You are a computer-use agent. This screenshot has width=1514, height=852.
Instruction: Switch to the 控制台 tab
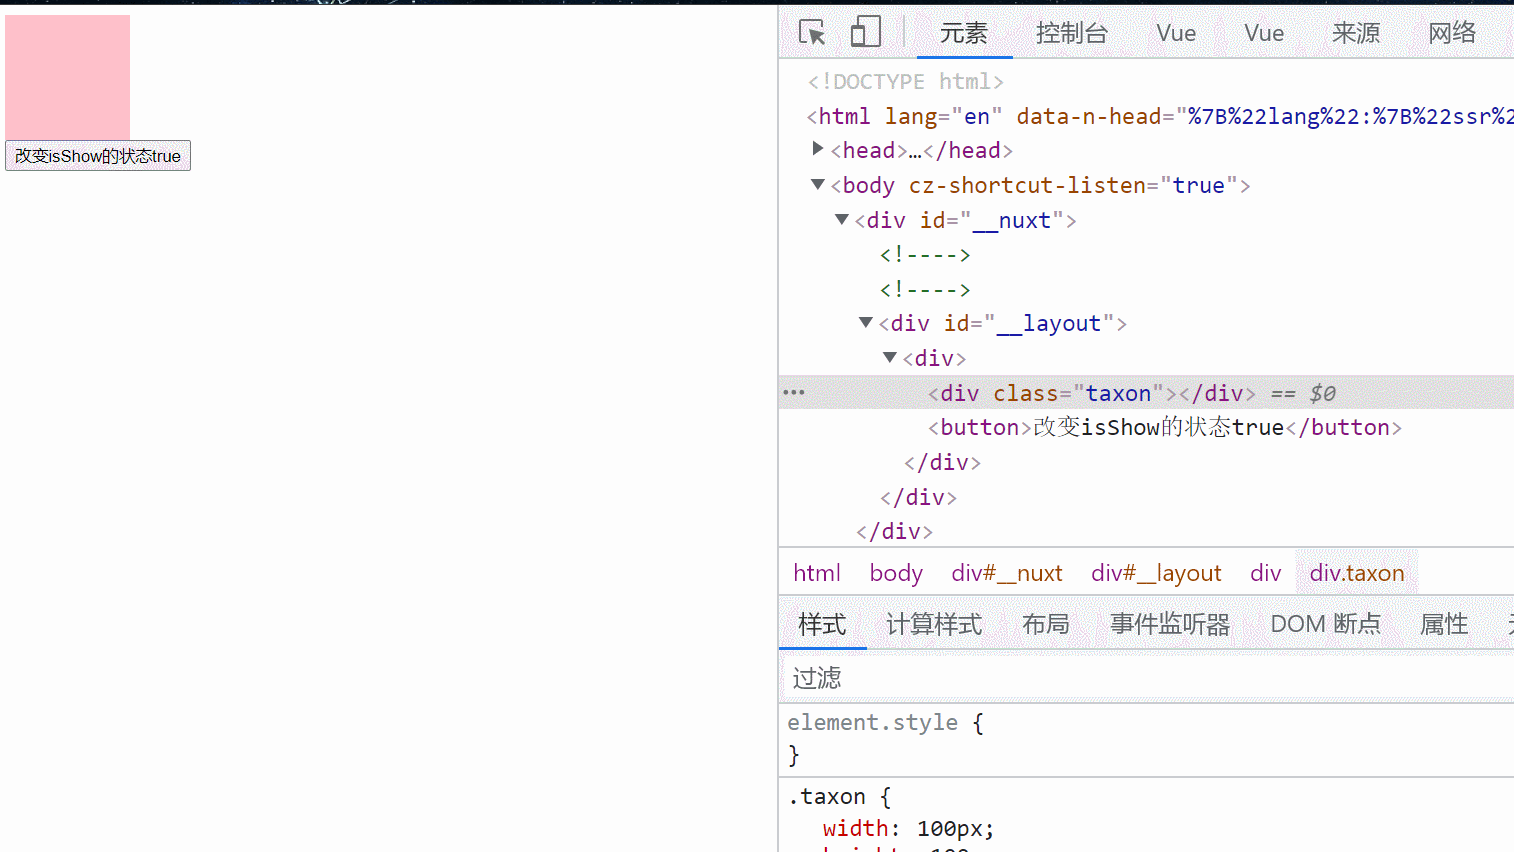click(1072, 33)
